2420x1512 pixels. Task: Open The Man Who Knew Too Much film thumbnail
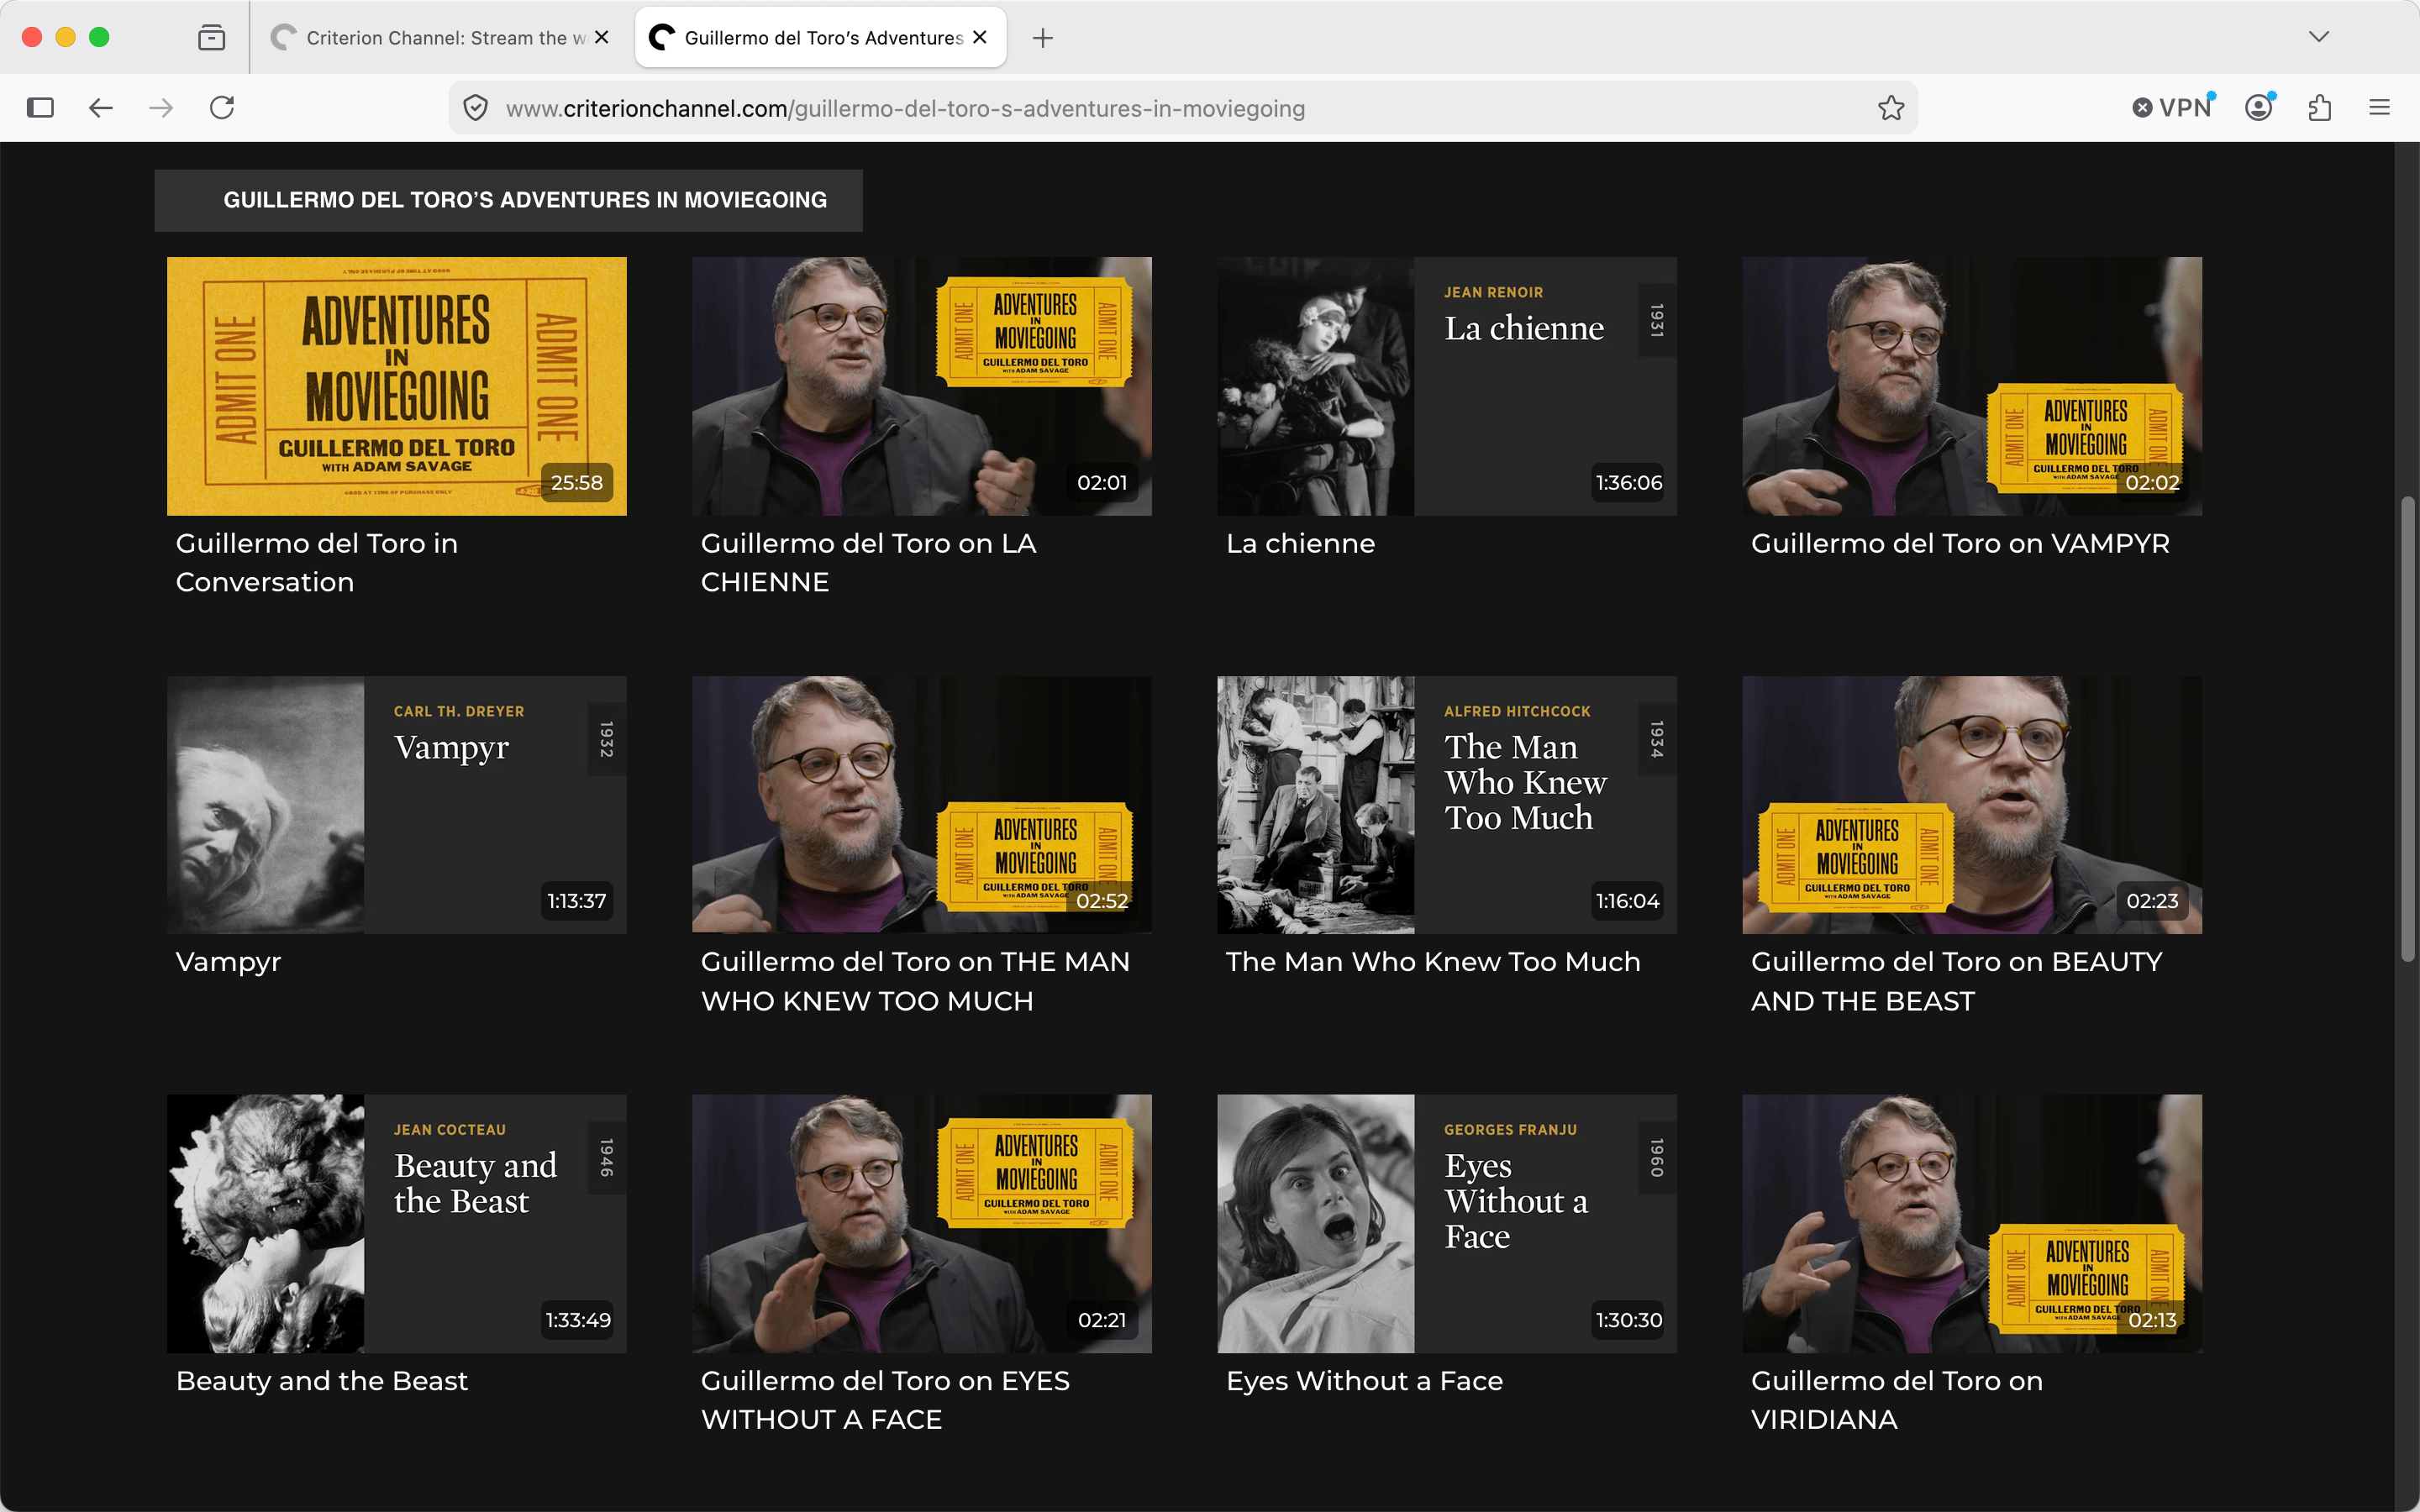tap(1447, 805)
